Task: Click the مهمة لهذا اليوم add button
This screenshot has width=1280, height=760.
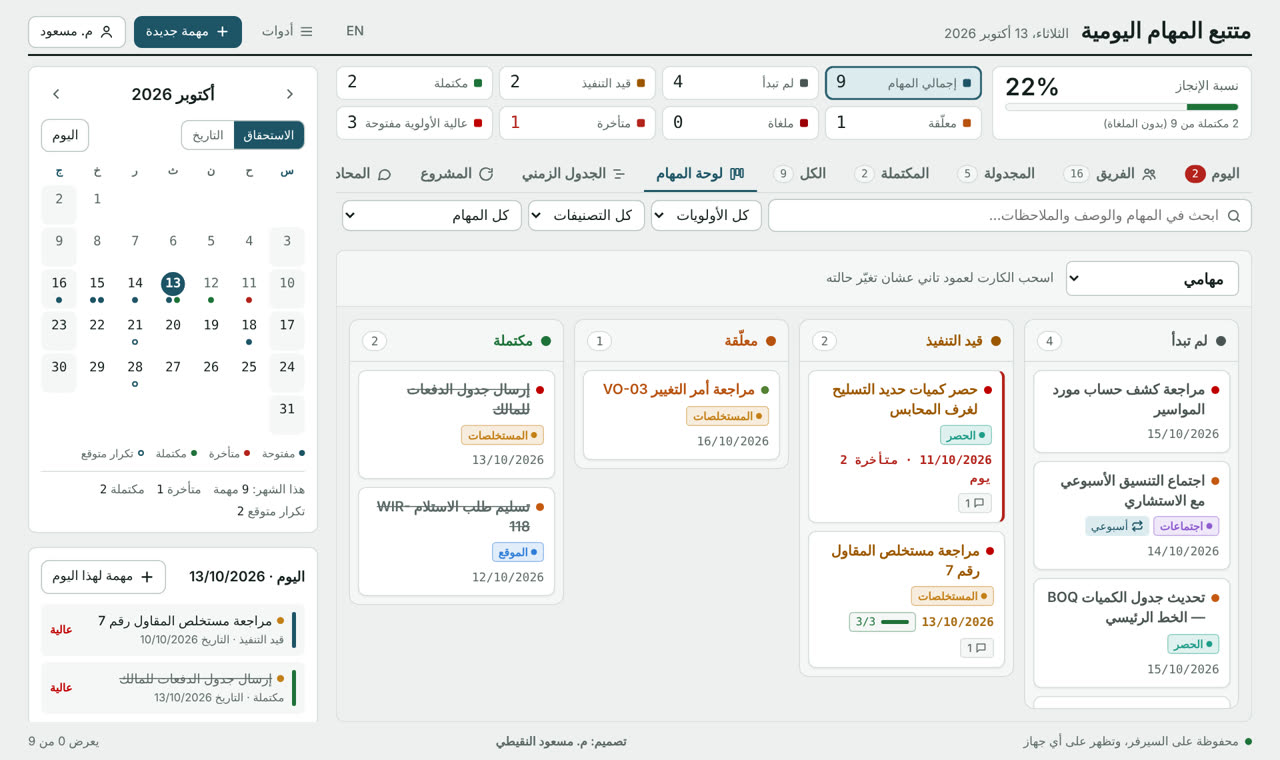Action: point(103,577)
